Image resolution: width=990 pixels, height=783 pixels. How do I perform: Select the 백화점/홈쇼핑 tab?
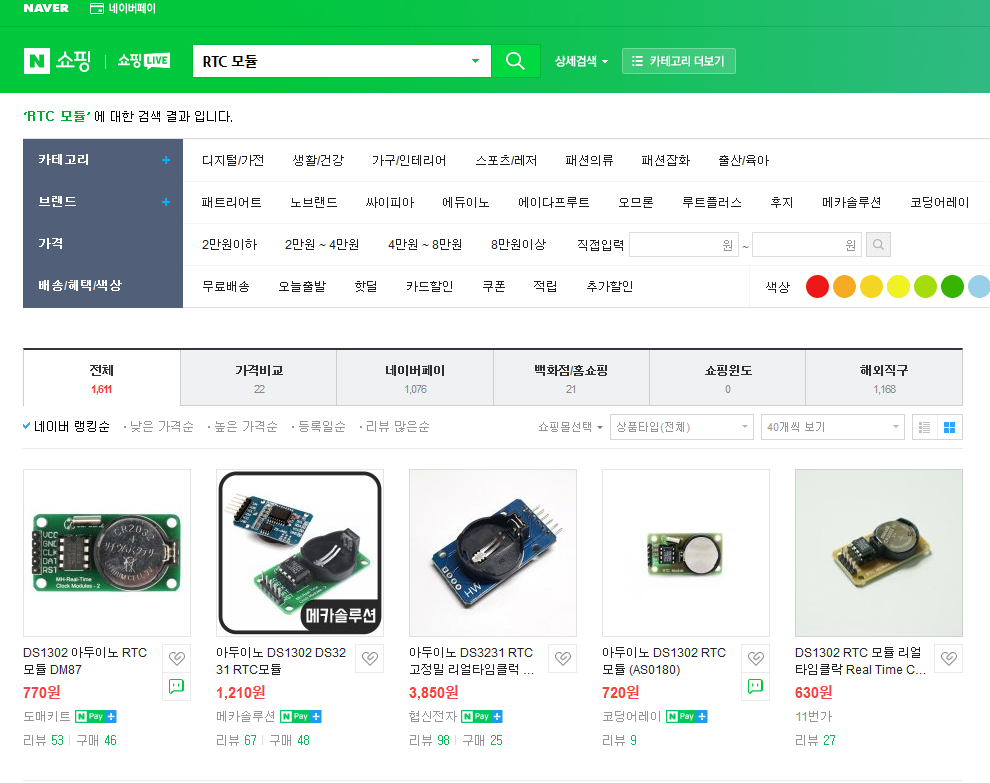coord(571,378)
